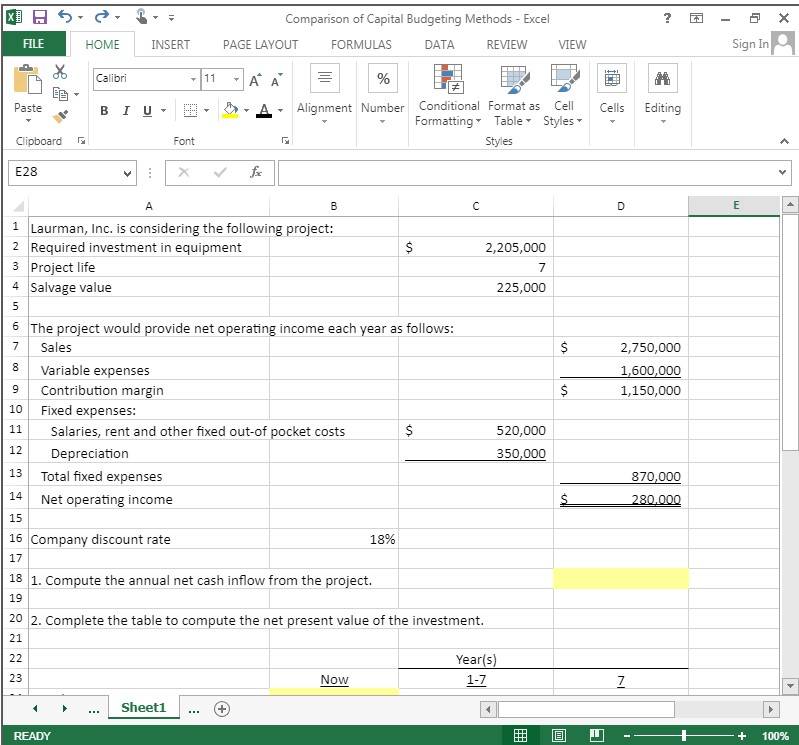Click the Insert Function fx icon
Screen dimensions: 799x745
tap(256, 172)
